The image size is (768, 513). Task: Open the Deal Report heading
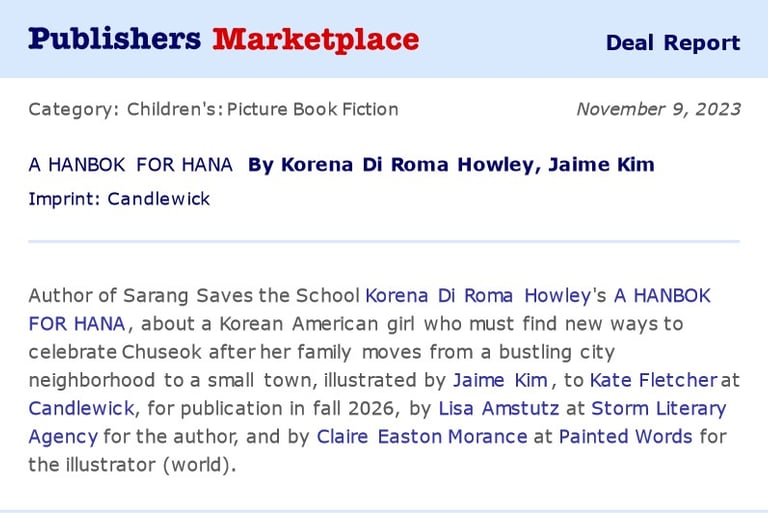673,43
